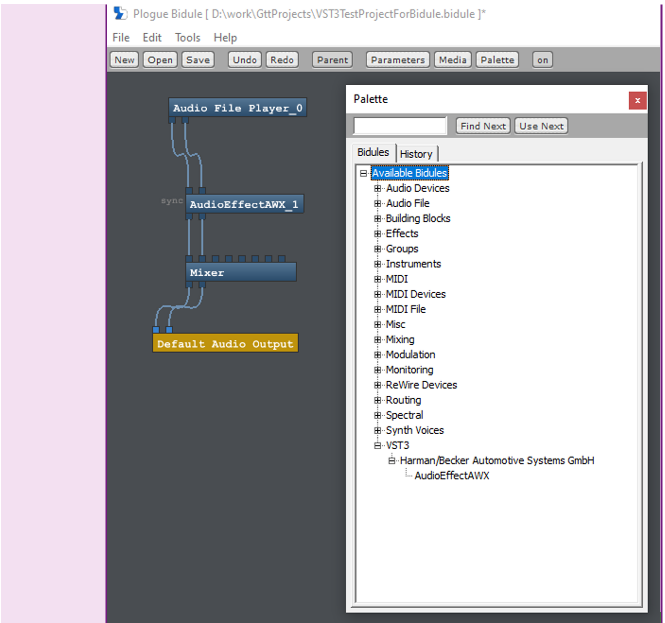Select Harman/Becker Automotive Systems GmbH label
Screen dimensions: 665x623
(x=497, y=461)
